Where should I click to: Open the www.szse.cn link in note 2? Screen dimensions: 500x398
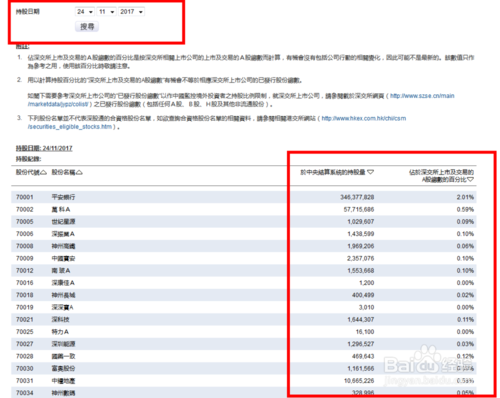click(422, 96)
